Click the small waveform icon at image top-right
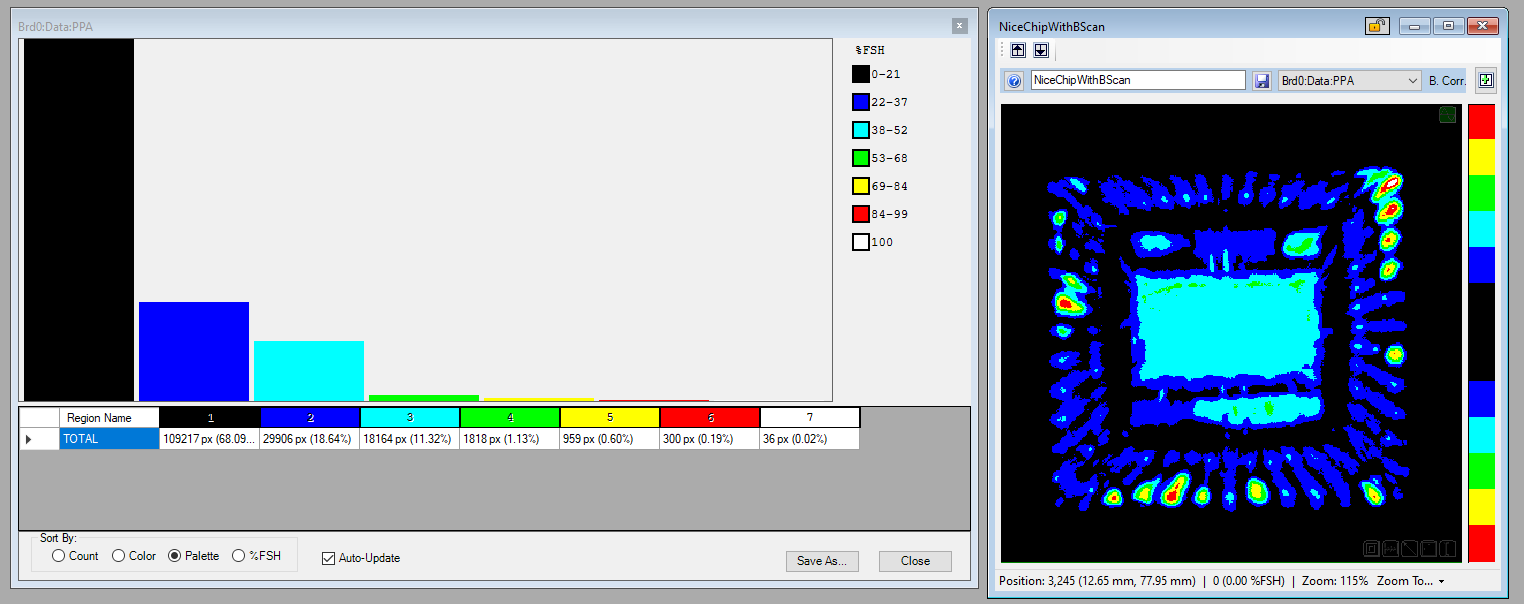 [x=1447, y=115]
